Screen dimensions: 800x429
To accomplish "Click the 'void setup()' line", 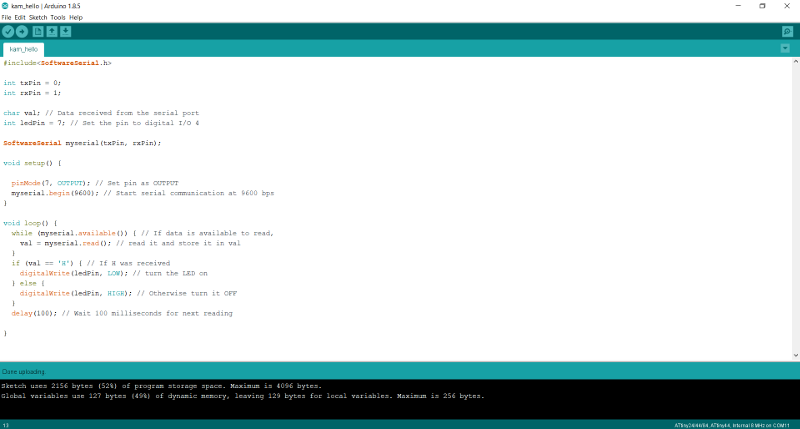I will (x=32, y=163).
